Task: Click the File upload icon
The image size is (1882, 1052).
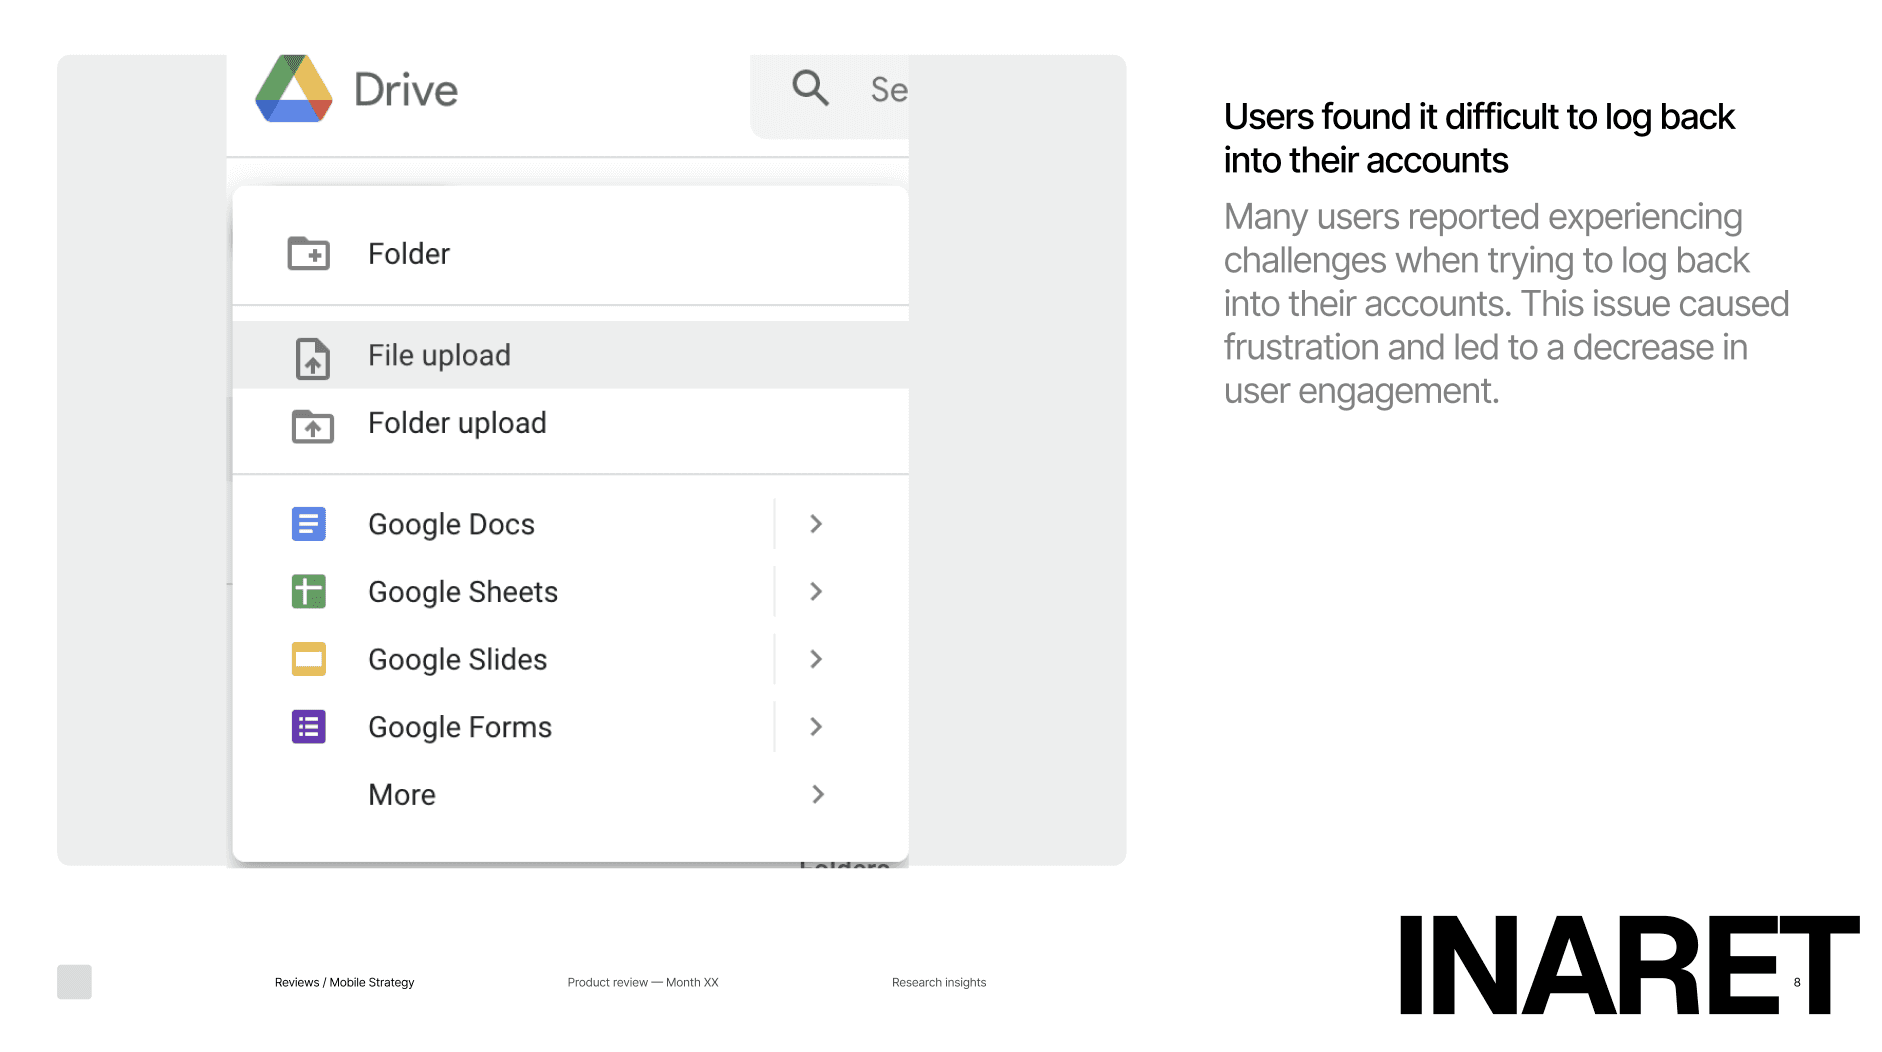Action: 312,358
